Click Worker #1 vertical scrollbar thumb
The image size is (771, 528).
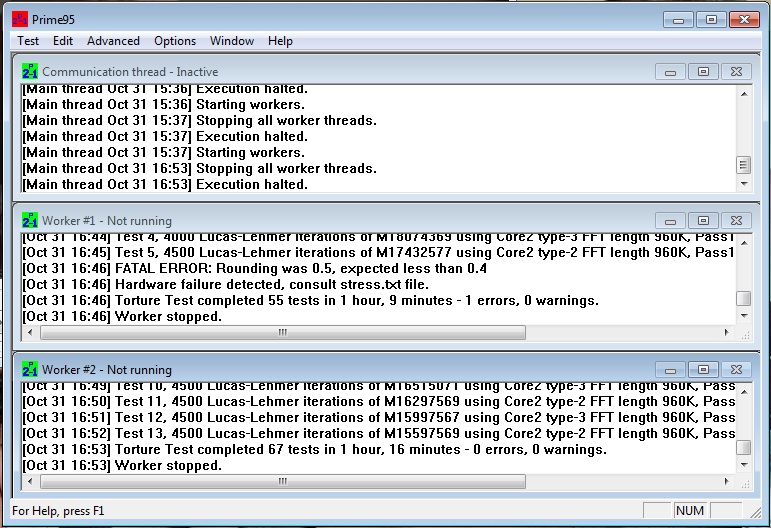(x=744, y=298)
